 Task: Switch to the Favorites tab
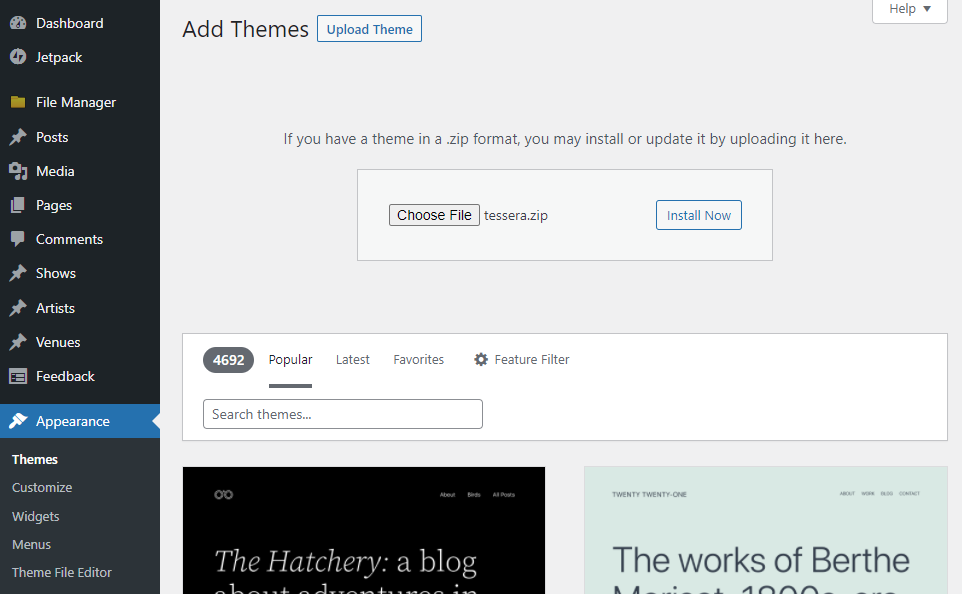418,360
